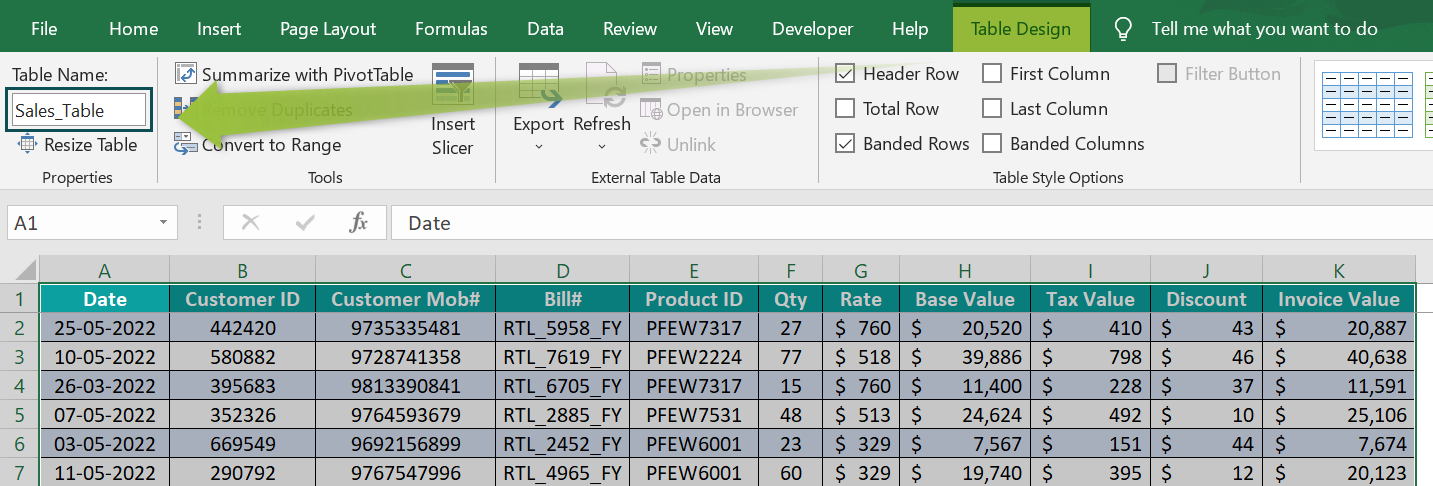The width and height of the screenshot is (1433, 486).
Task: Switch to the Insert tab
Action: coord(219,29)
